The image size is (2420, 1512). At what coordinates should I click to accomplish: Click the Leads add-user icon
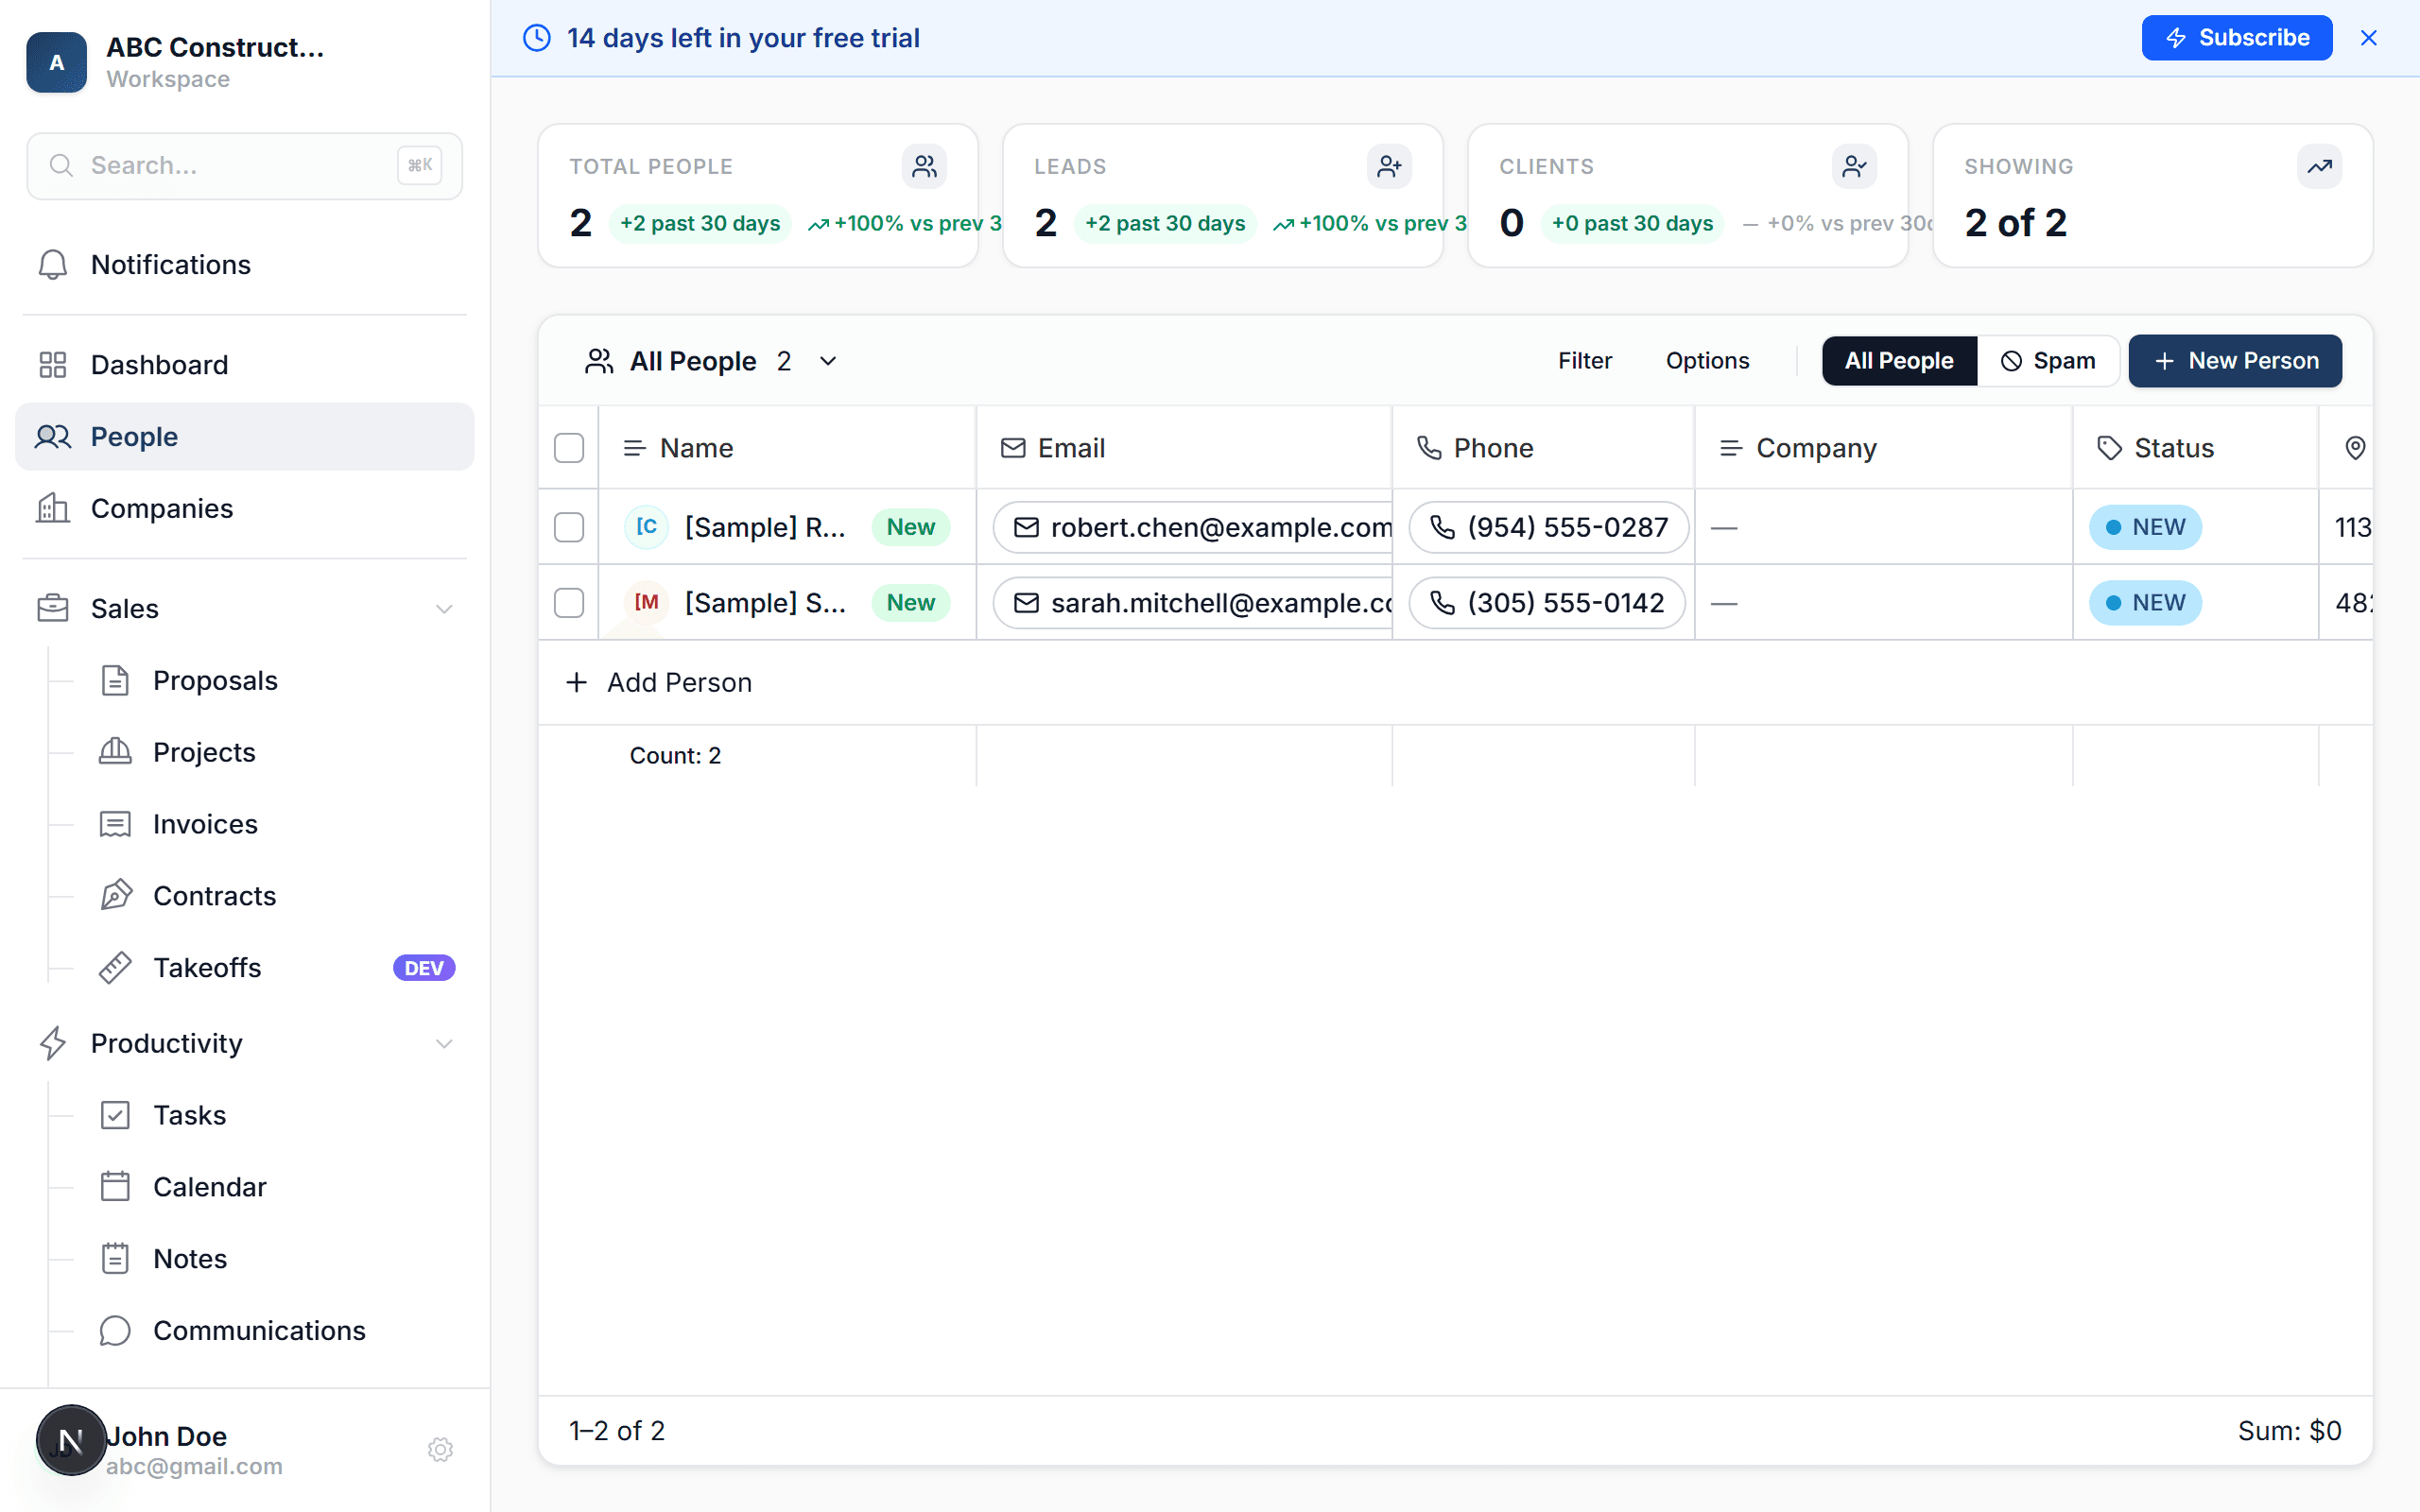(1389, 167)
